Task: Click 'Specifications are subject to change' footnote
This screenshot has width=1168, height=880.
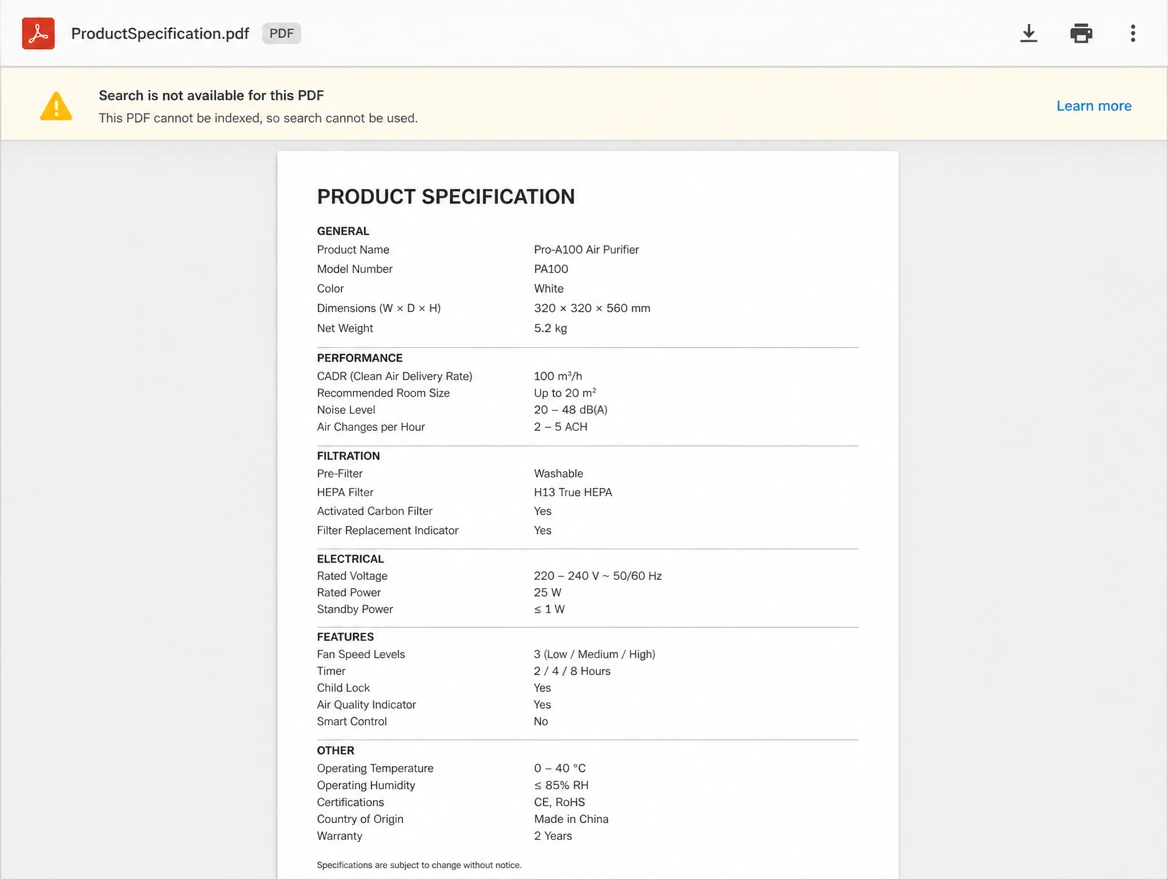Action: pos(419,865)
